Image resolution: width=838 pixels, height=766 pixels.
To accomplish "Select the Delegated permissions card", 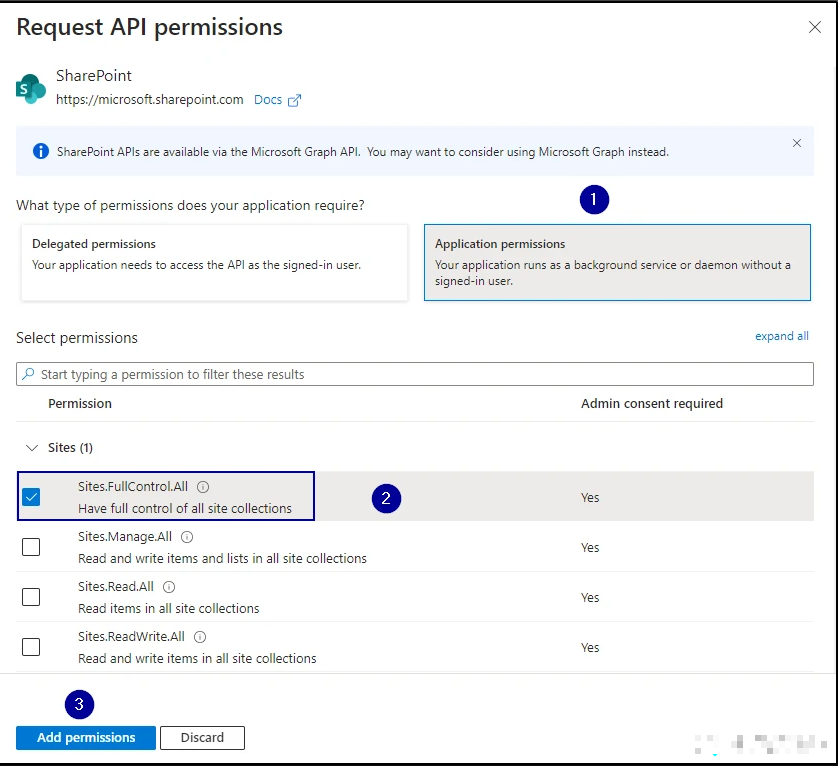I will pyautogui.click(x=214, y=262).
